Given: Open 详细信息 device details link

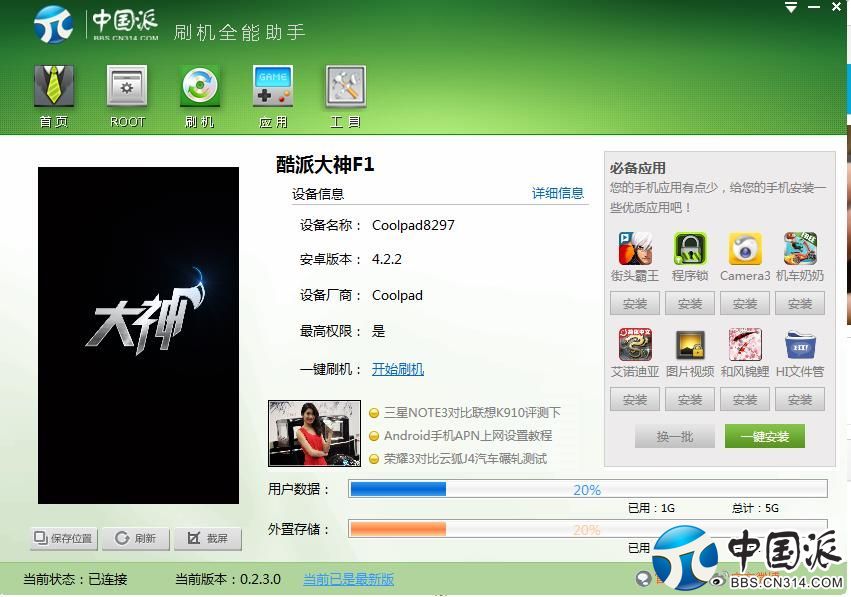Looking at the screenshot, I should point(557,193).
